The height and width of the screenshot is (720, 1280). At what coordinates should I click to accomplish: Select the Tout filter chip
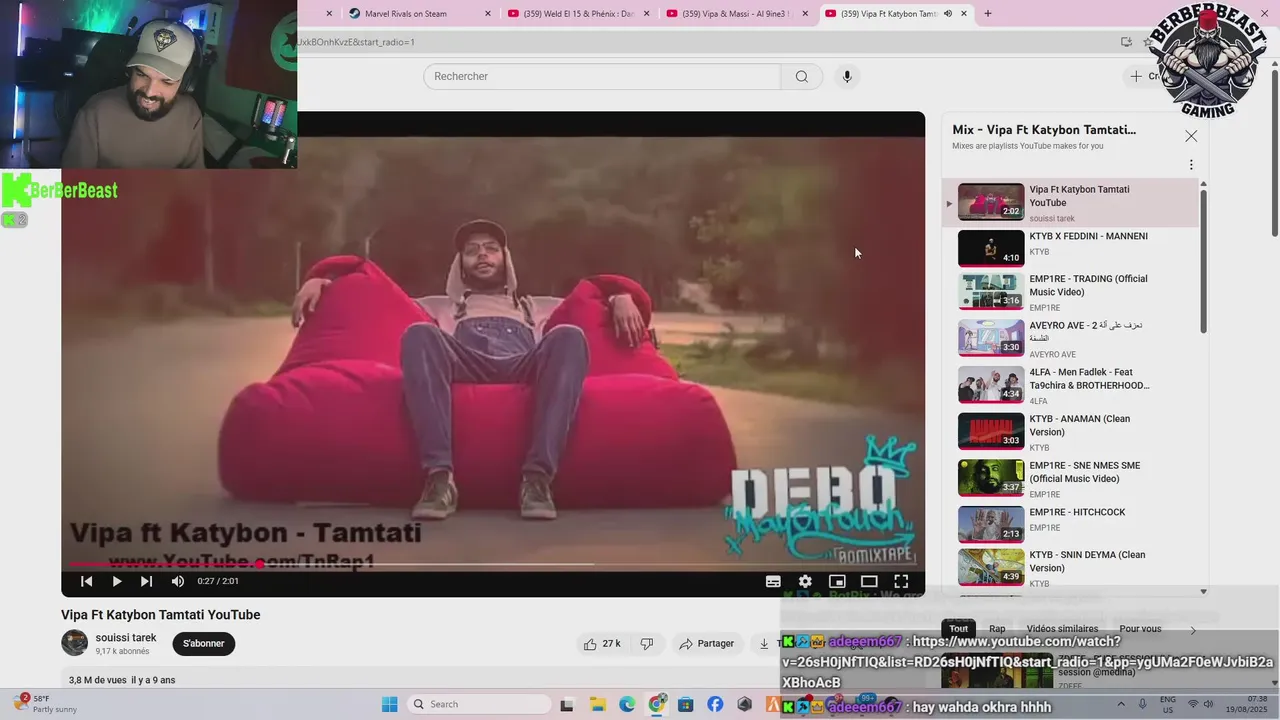click(959, 629)
